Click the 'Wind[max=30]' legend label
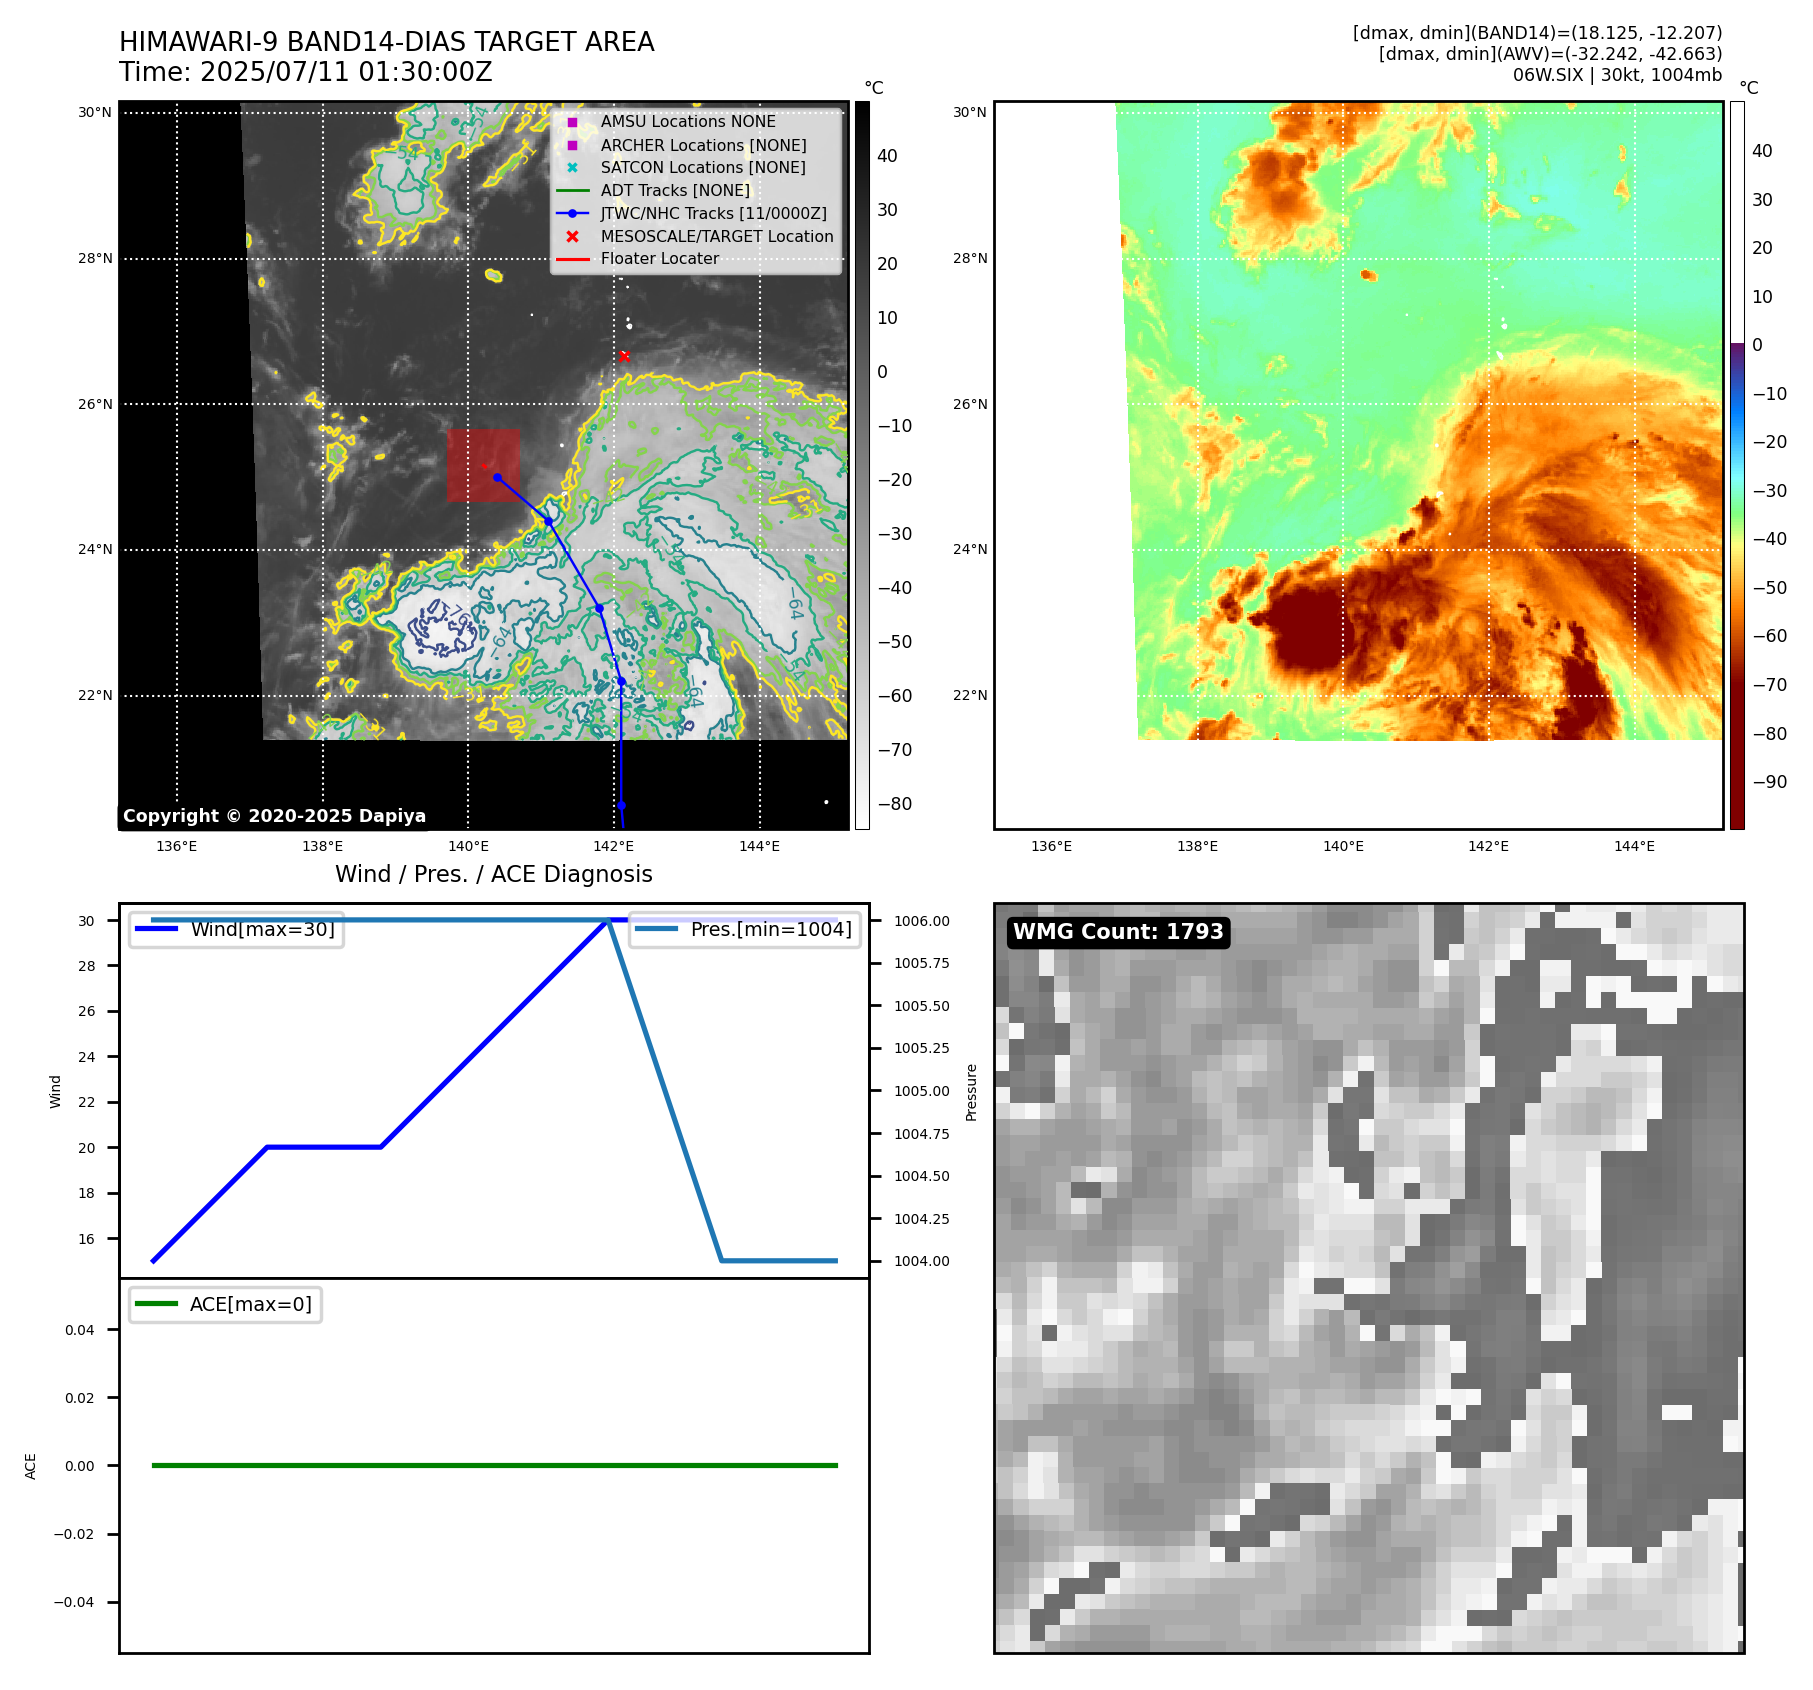The image size is (1813, 1690). click(263, 929)
